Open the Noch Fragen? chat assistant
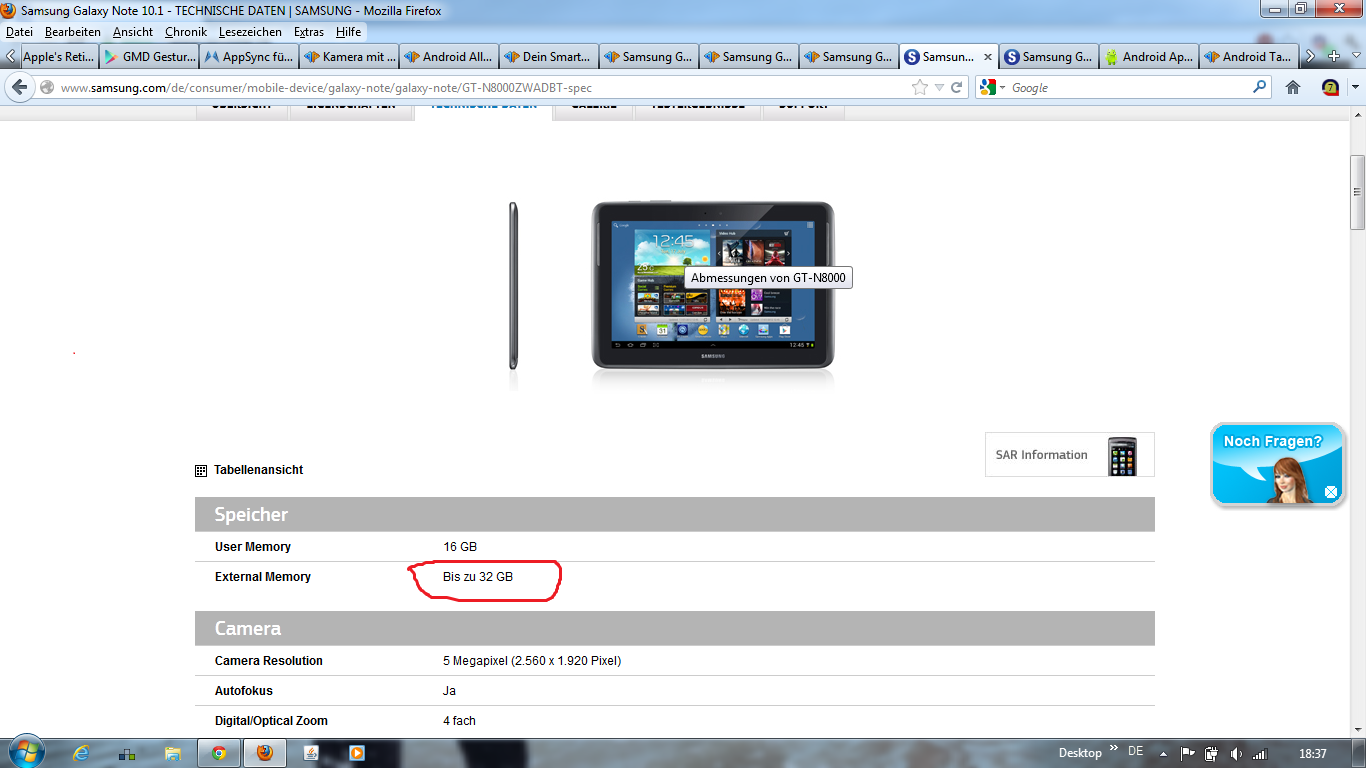 [1278, 464]
